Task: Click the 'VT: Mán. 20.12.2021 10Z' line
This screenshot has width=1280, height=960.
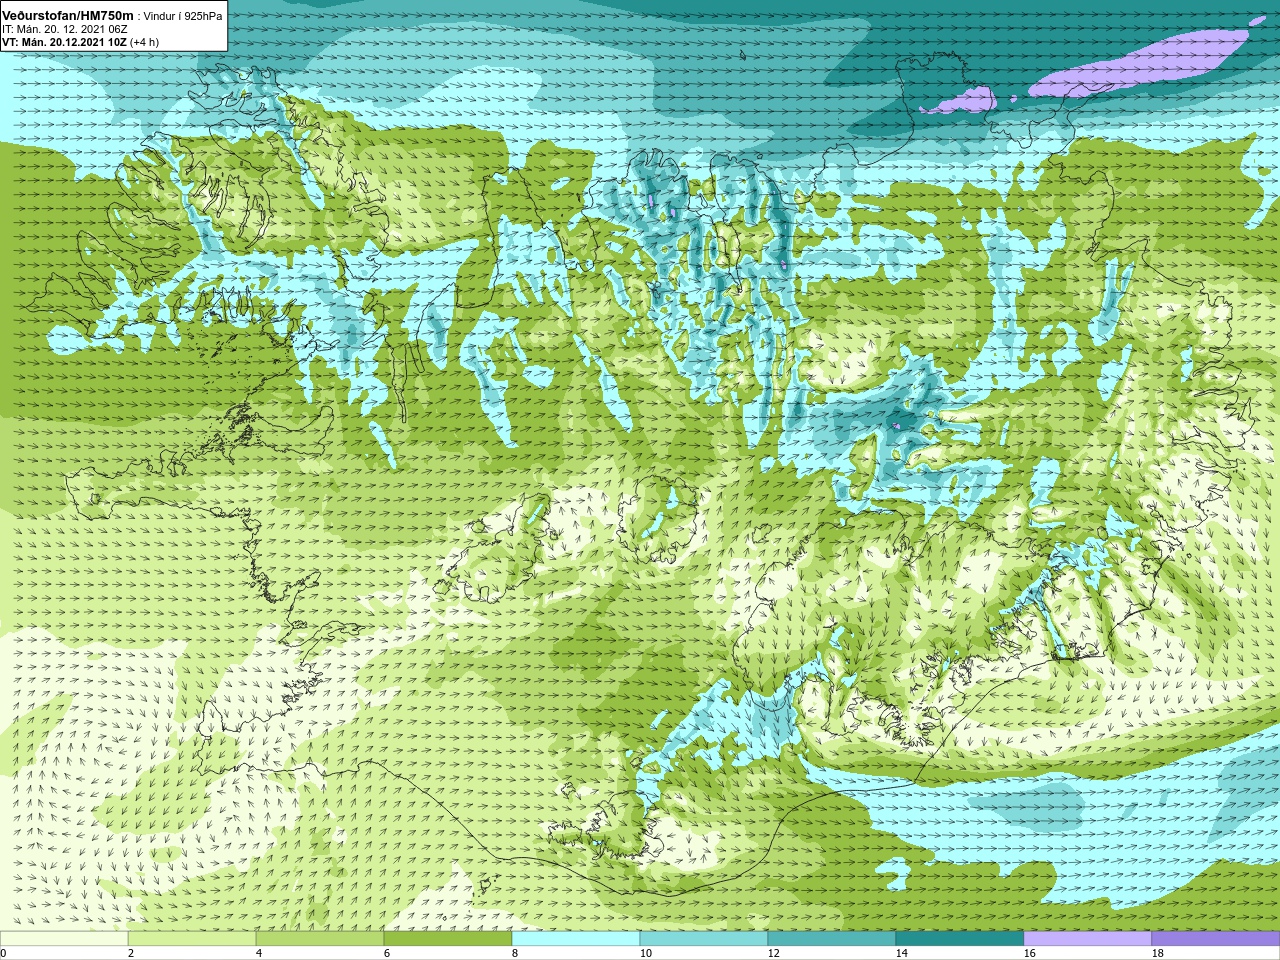Action: [x=64, y=42]
